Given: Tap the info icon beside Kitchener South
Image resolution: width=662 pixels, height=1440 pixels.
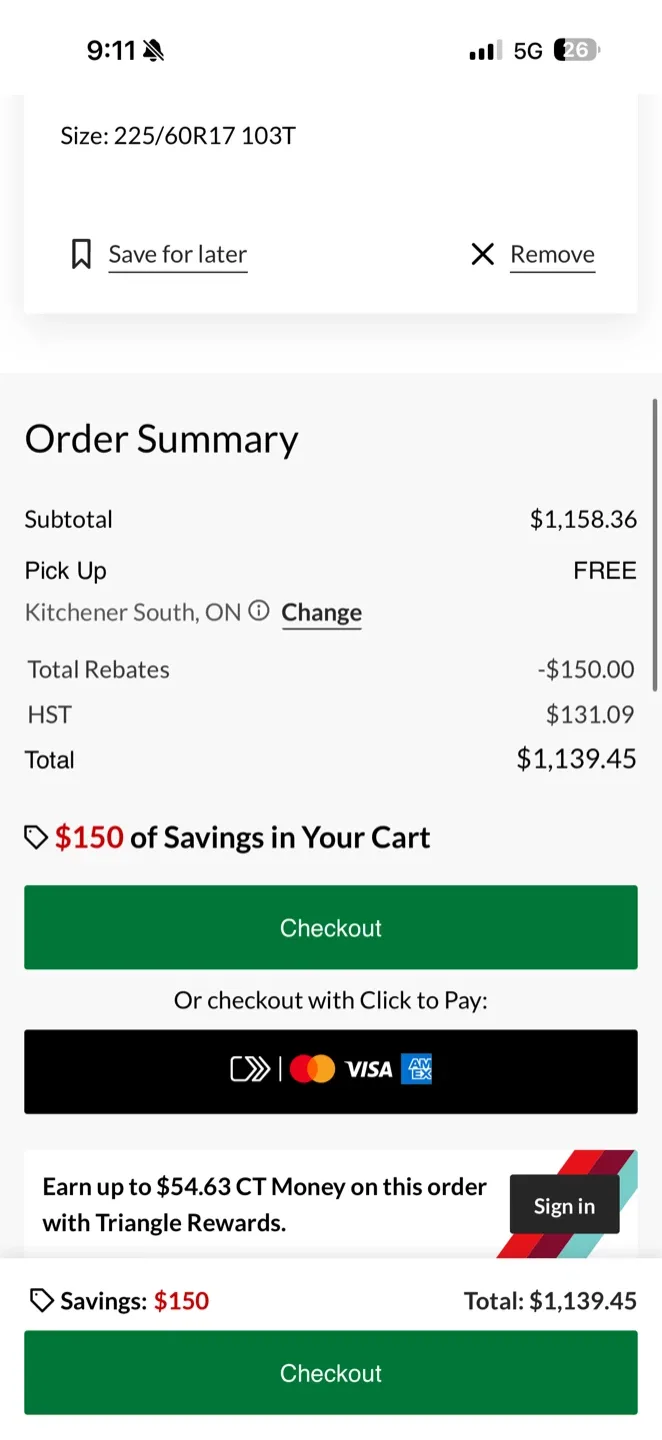Looking at the screenshot, I should [259, 611].
